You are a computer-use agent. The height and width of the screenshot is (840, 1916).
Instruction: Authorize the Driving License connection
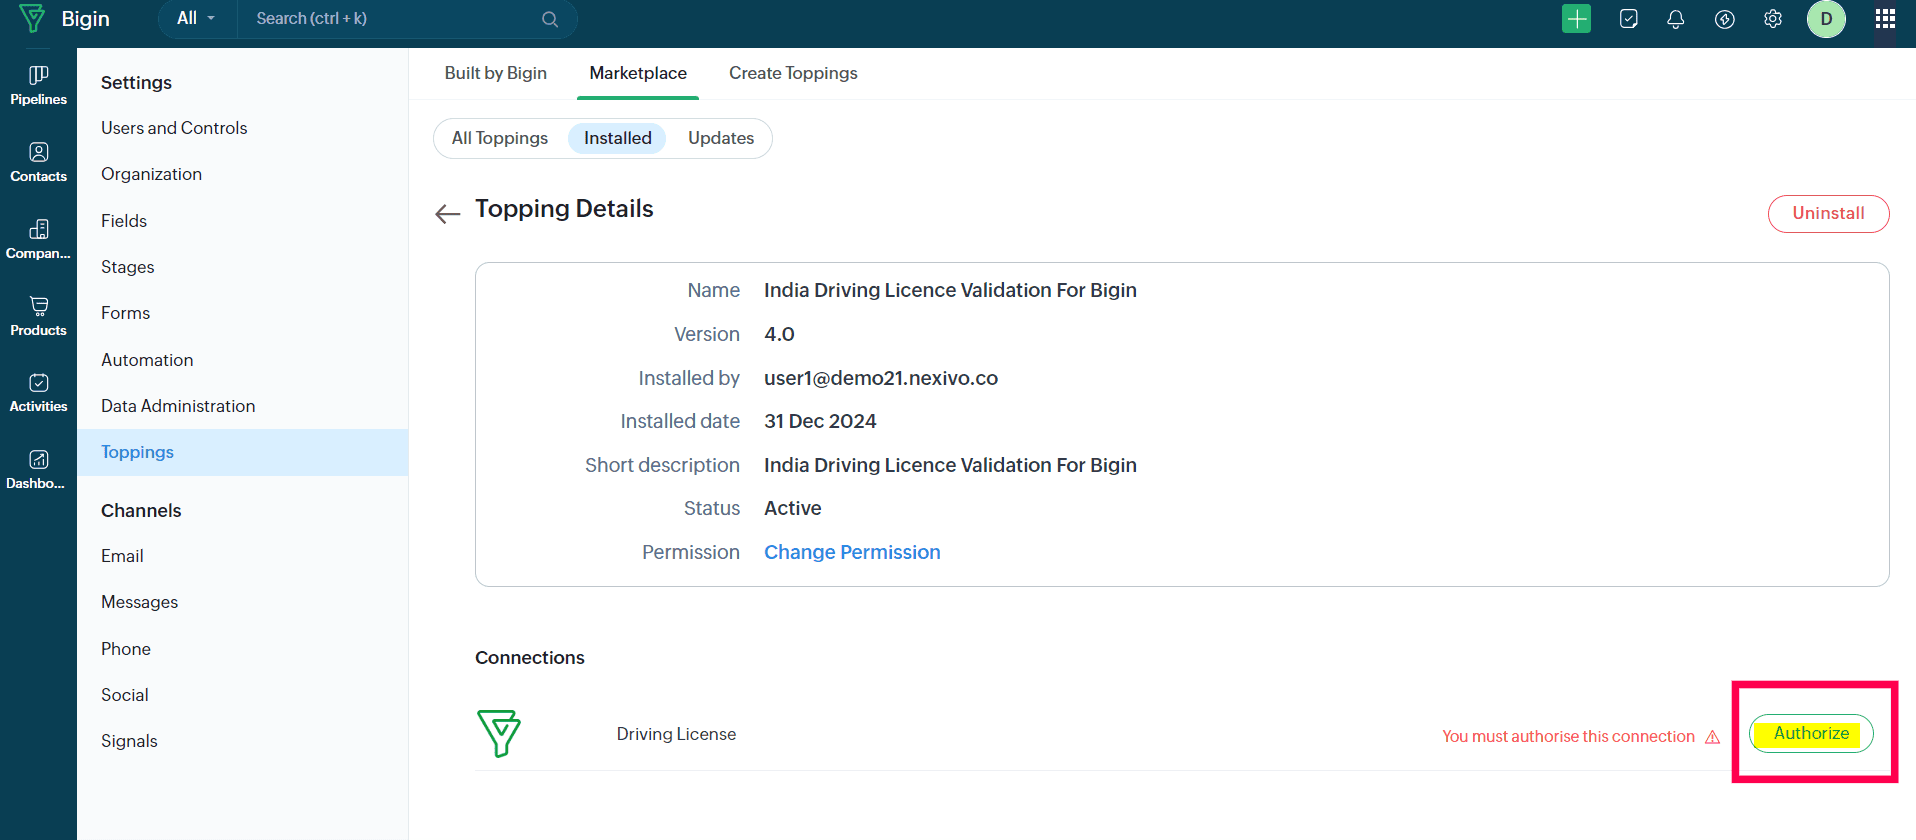click(x=1811, y=734)
